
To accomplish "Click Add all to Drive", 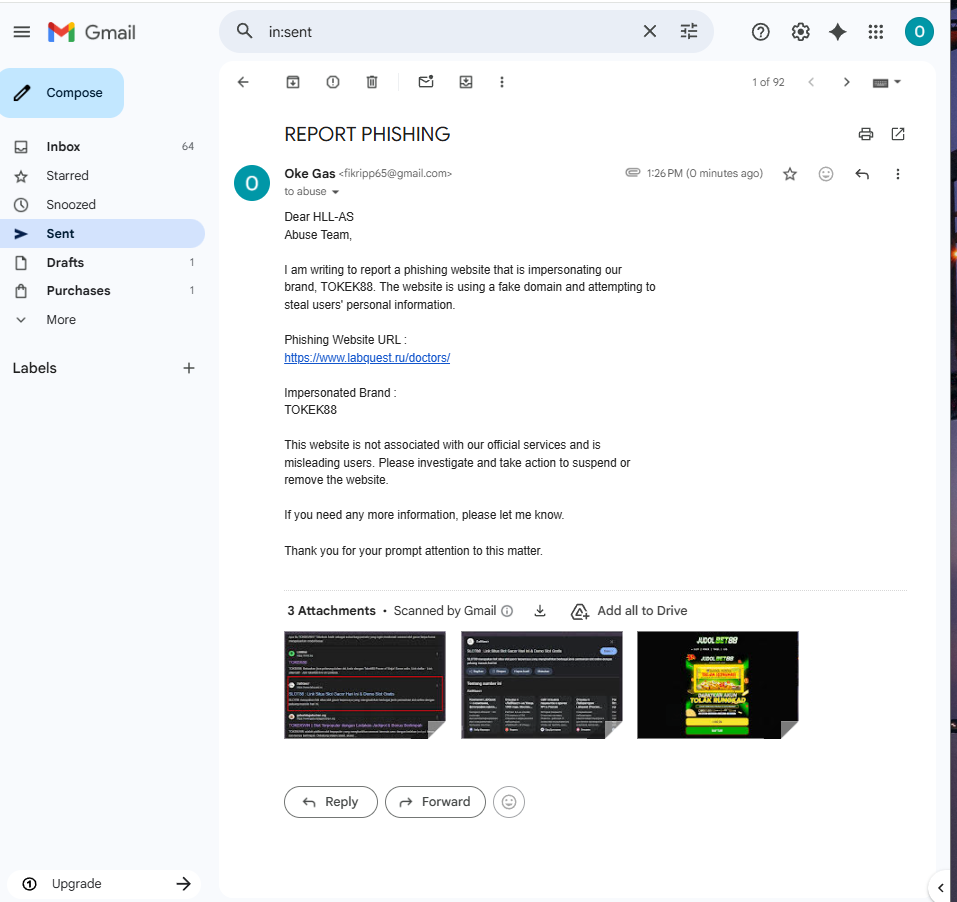I will pos(629,611).
